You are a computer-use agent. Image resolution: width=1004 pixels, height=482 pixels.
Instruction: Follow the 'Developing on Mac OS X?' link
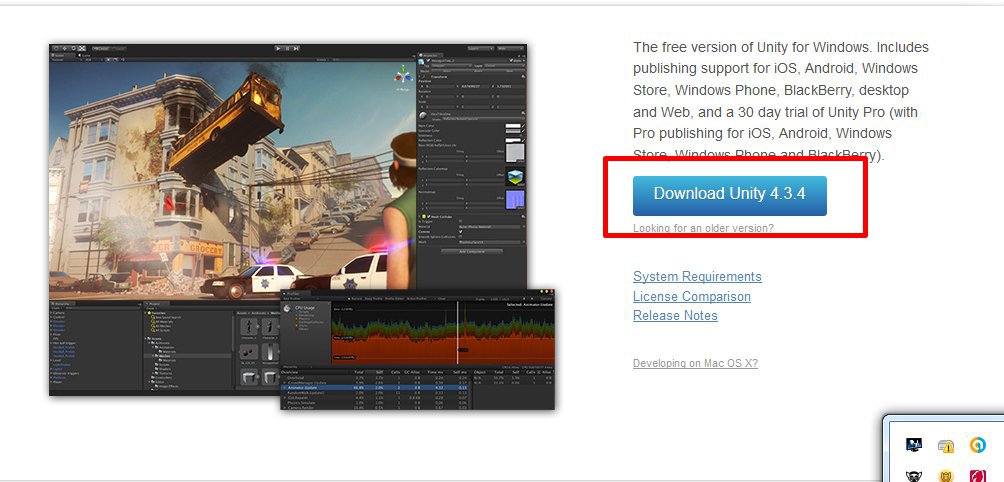pyautogui.click(x=695, y=363)
